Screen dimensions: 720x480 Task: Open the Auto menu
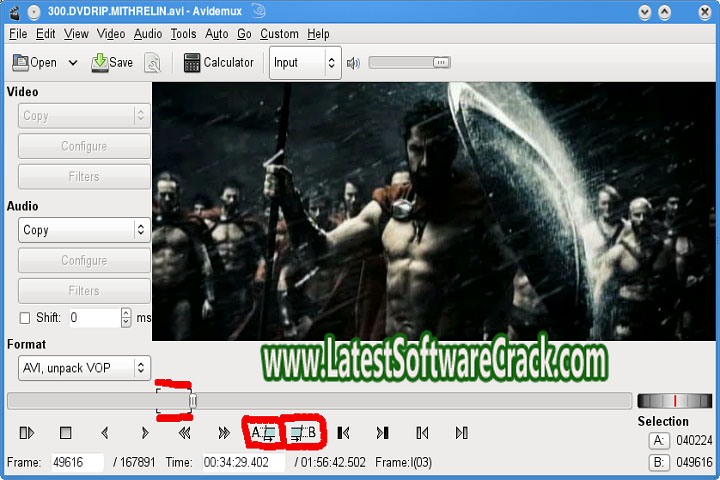tap(216, 34)
